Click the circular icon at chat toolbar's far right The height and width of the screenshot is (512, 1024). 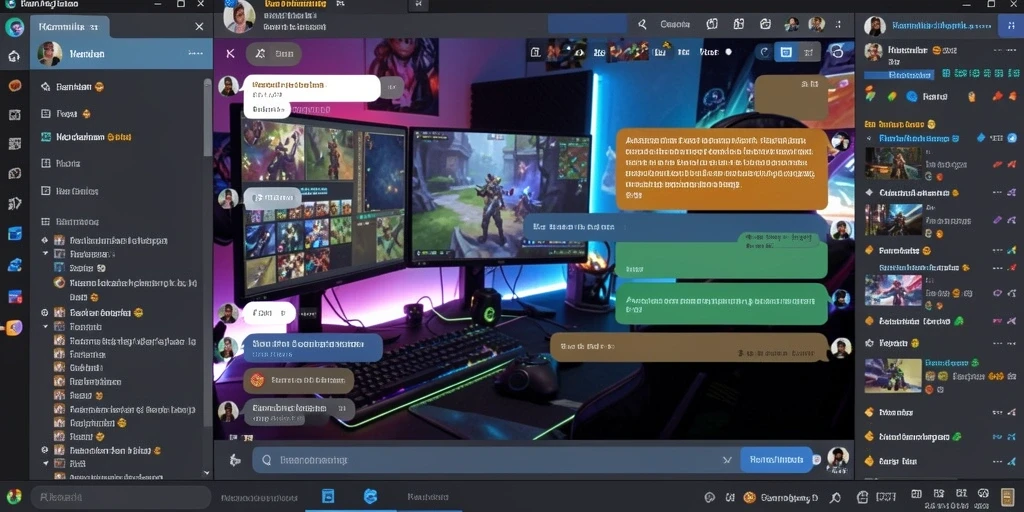click(x=837, y=52)
